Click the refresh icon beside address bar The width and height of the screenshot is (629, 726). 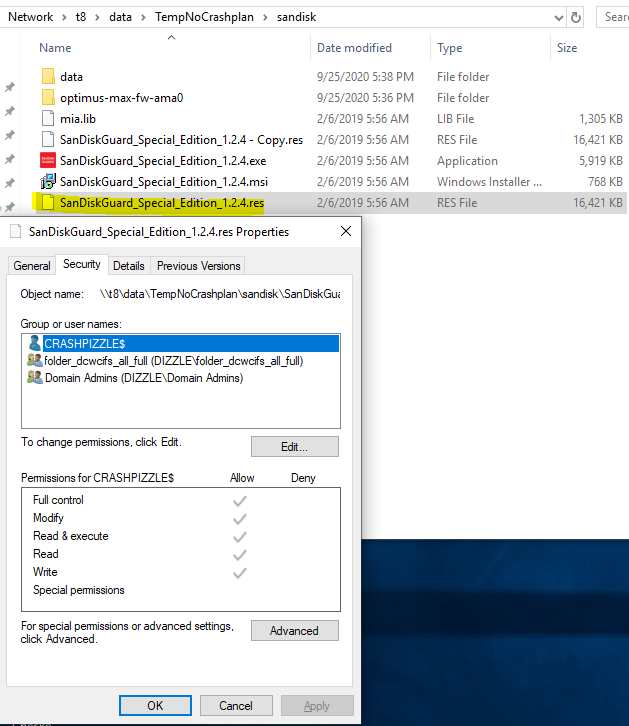(x=576, y=18)
